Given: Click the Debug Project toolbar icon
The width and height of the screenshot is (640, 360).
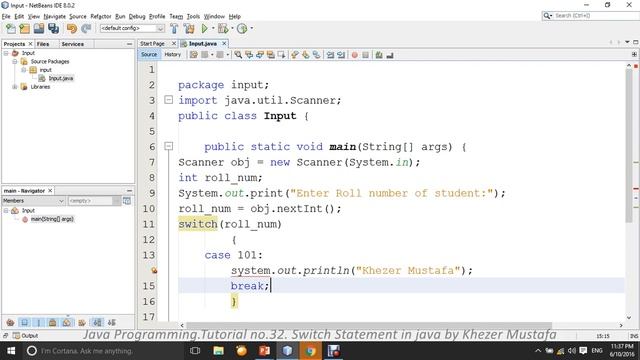Looking at the screenshot, I should [x=223, y=29].
